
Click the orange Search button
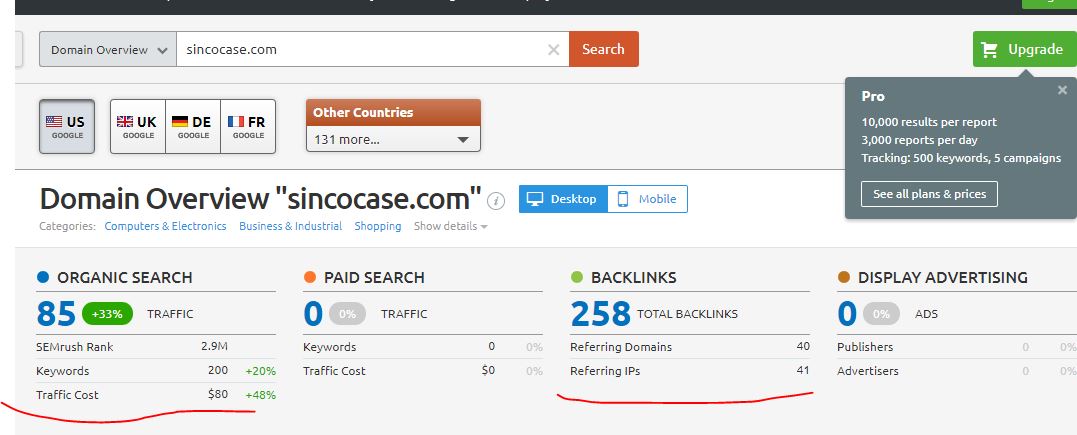[604, 49]
